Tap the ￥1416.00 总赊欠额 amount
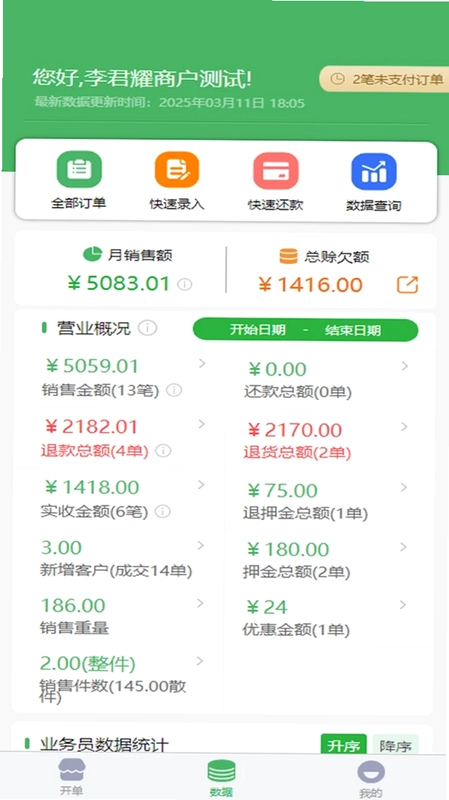Image resolution: width=449 pixels, height=800 pixels. [311, 285]
